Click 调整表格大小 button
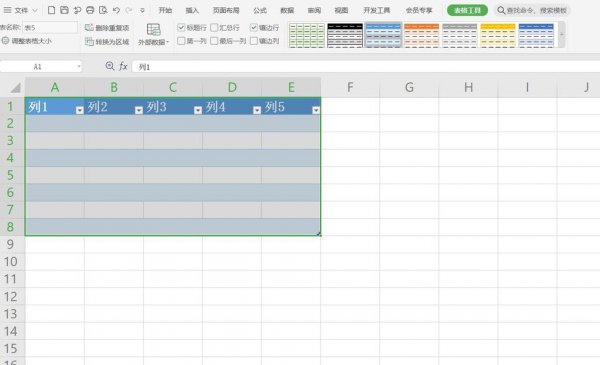Image resolution: width=600 pixels, height=365 pixels. (27, 41)
